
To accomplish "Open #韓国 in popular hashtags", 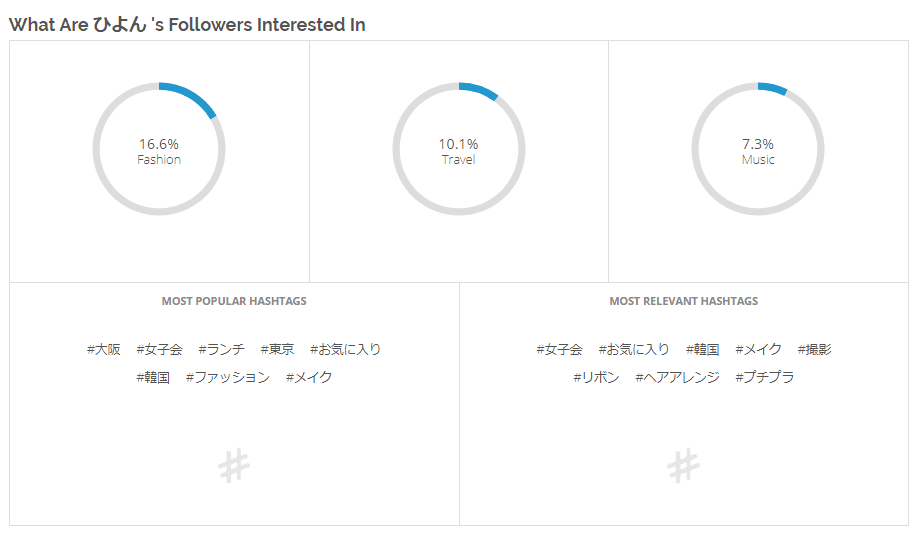I will tap(153, 378).
